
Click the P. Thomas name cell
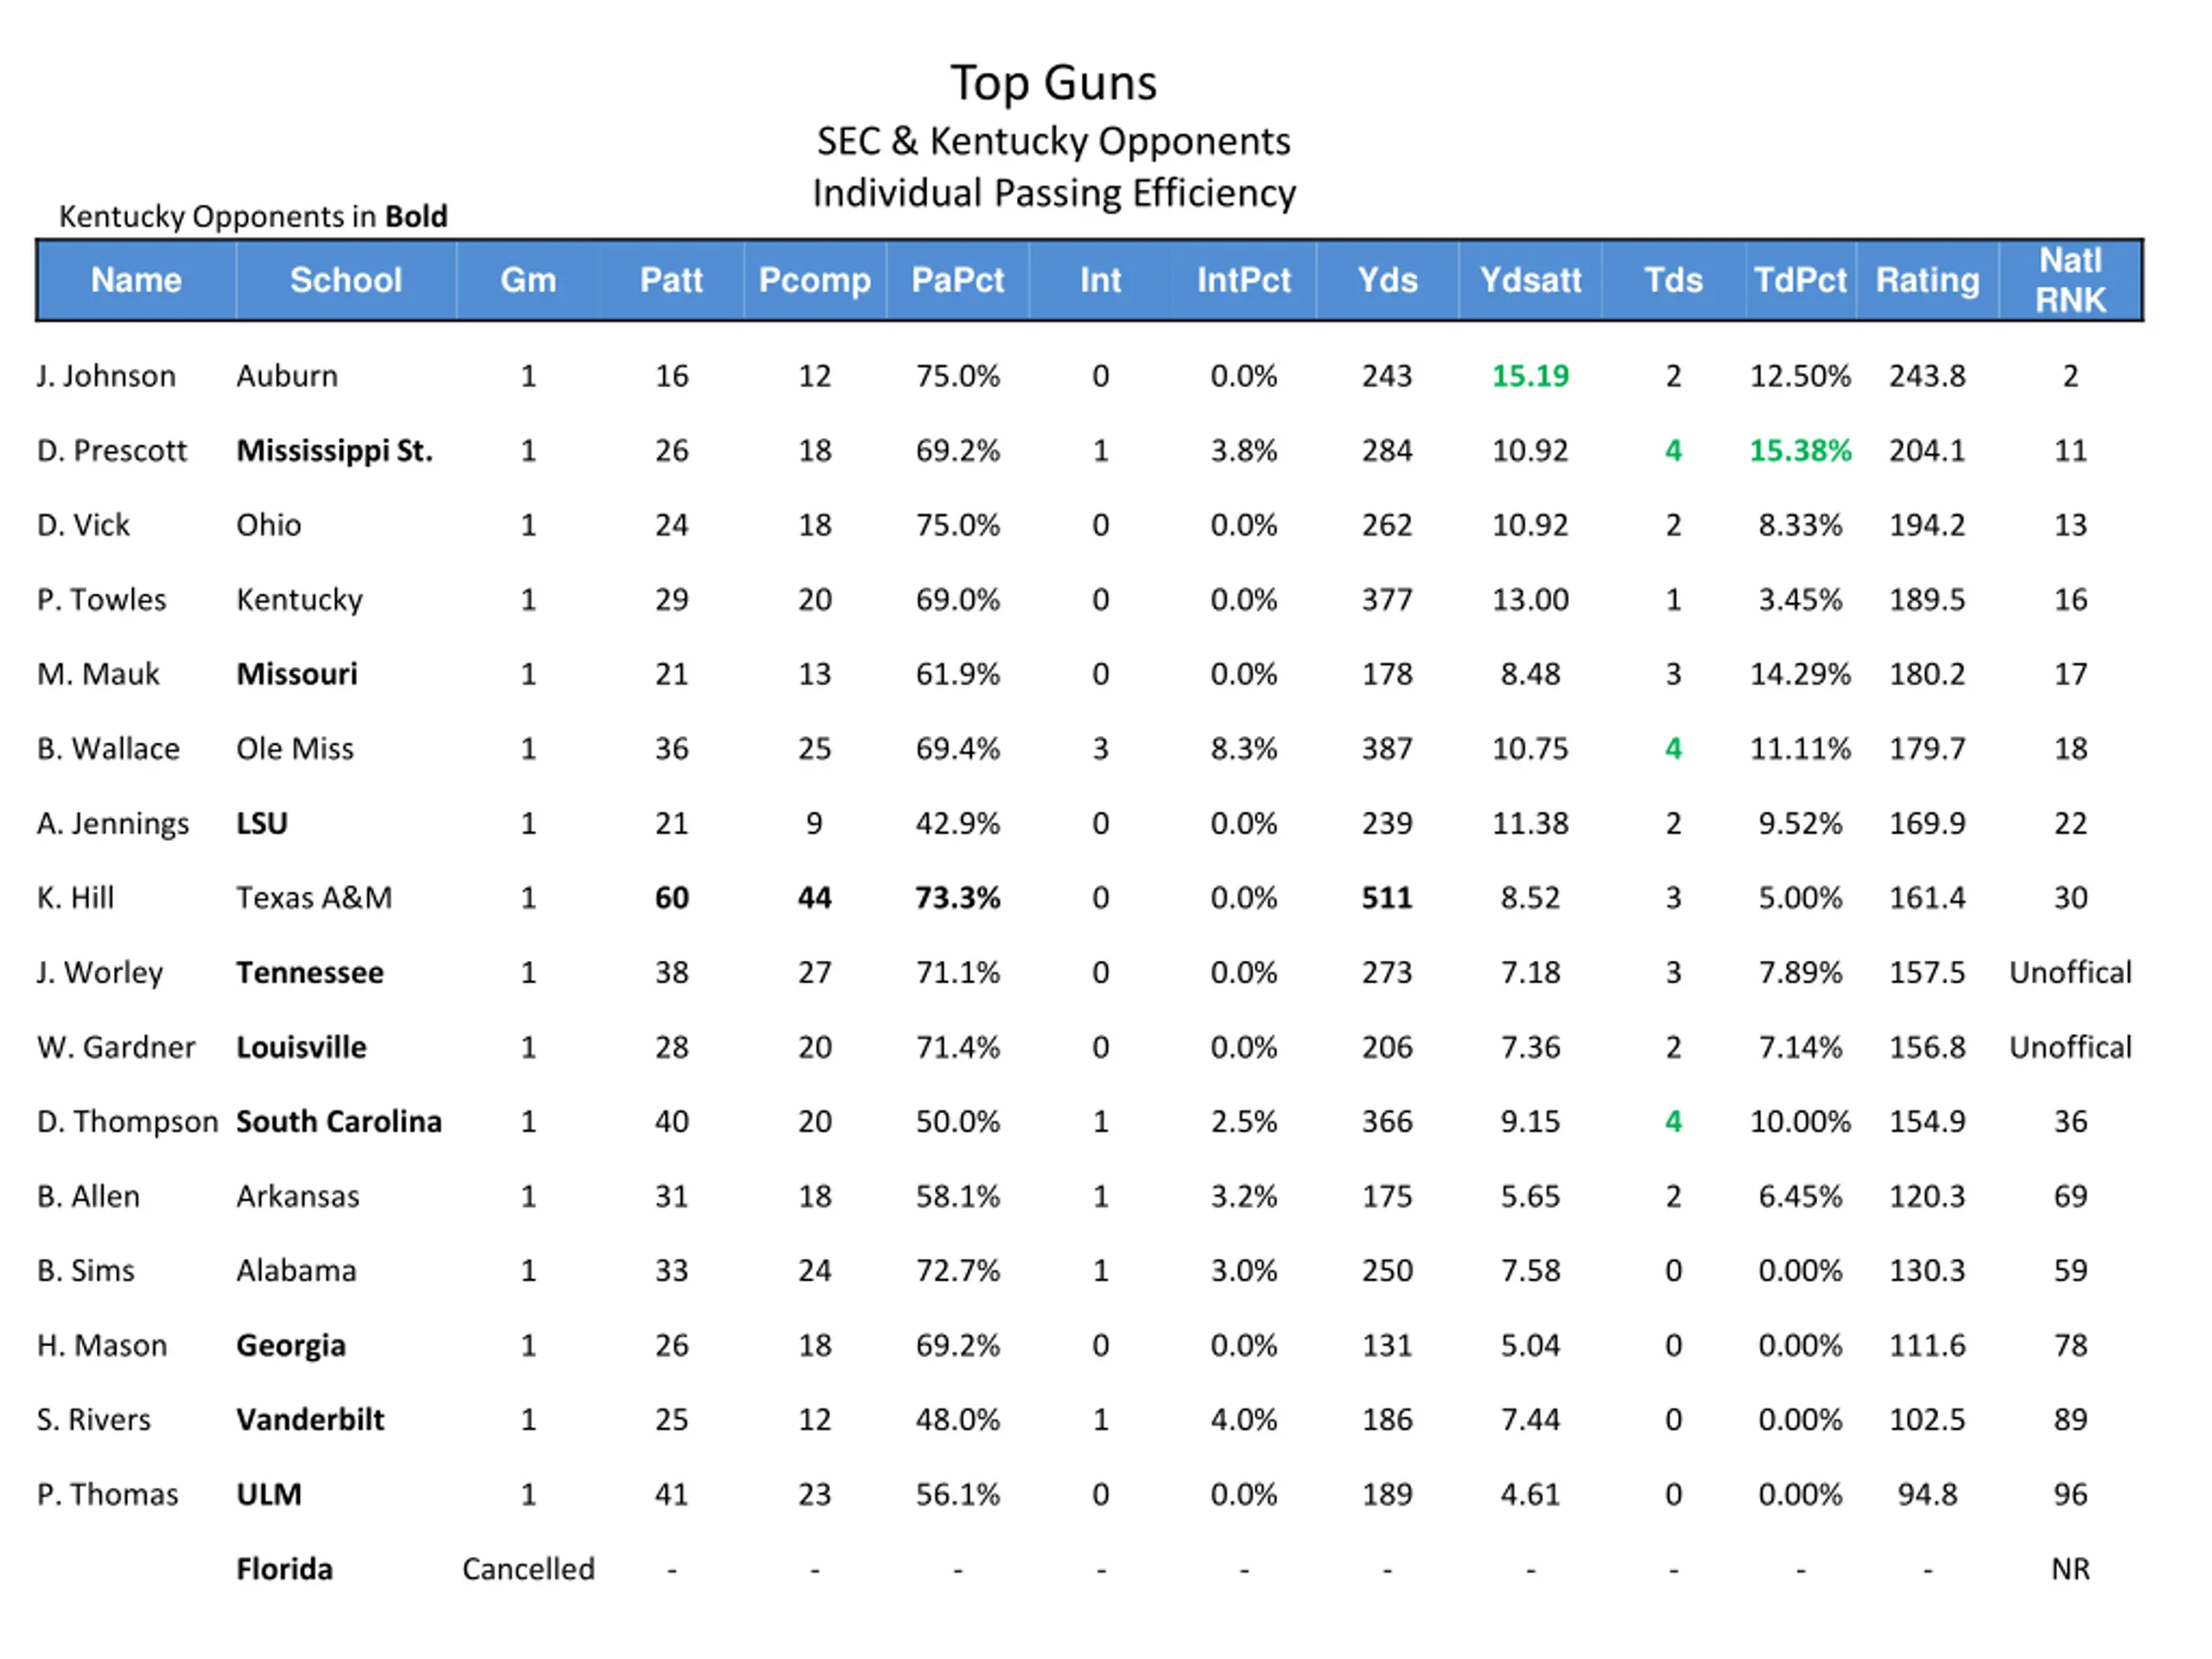click(107, 1495)
